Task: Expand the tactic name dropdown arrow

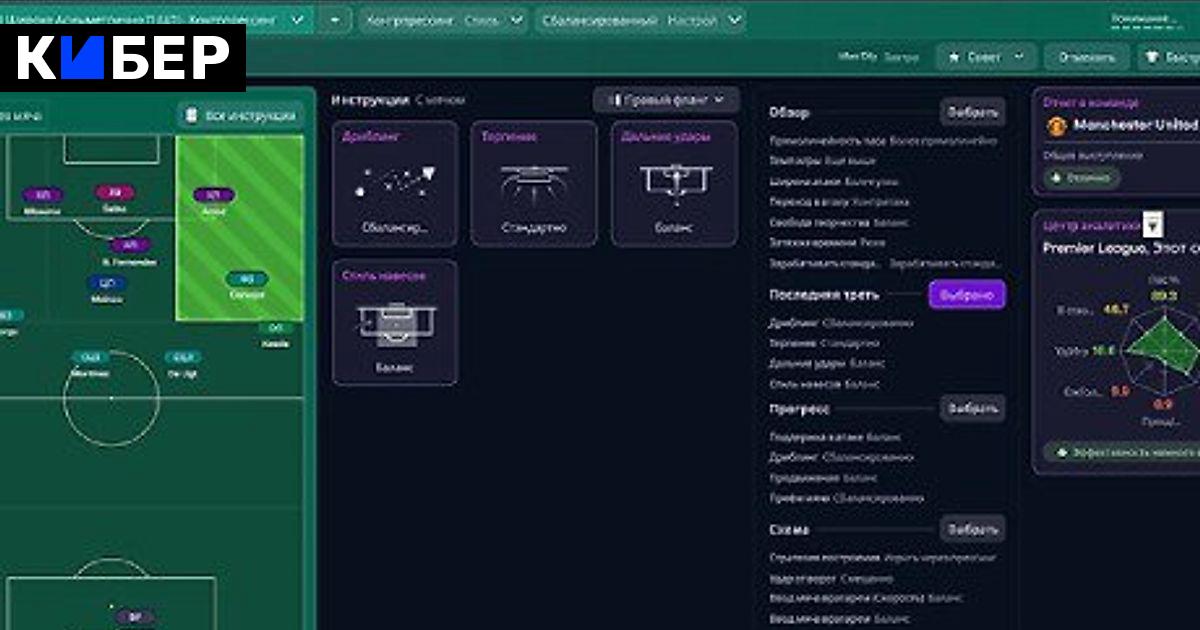Action: 297,20
